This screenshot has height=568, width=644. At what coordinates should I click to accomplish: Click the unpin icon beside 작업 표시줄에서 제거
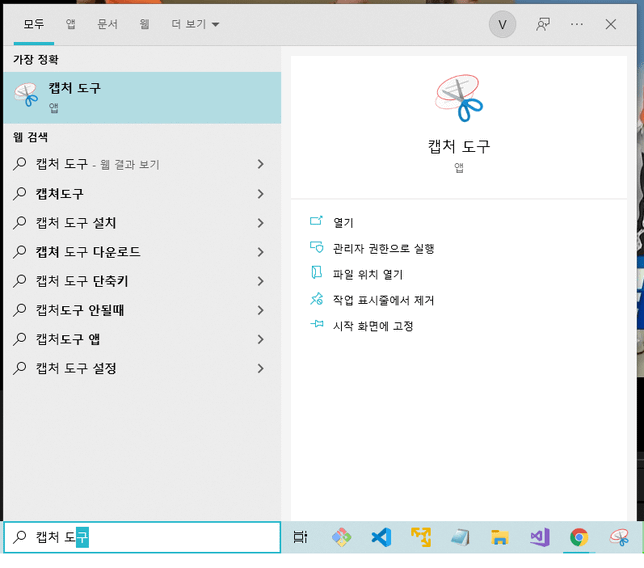click(x=316, y=299)
